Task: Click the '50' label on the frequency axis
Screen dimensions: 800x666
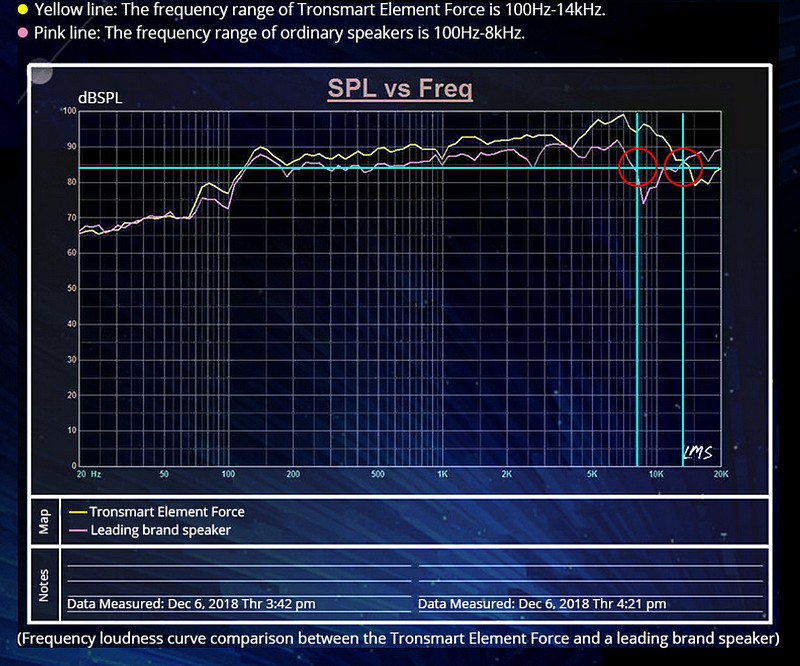Action: [164, 474]
